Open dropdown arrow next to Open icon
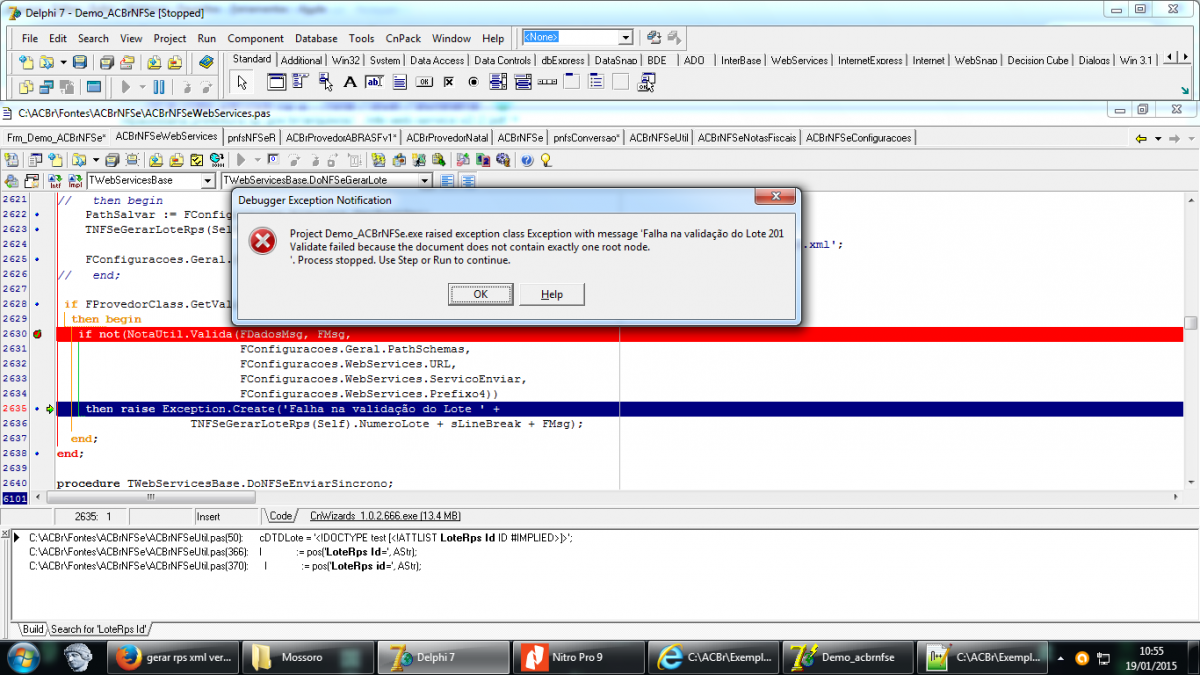Screen dimensions: 1200x675 [x=63, y=61]
